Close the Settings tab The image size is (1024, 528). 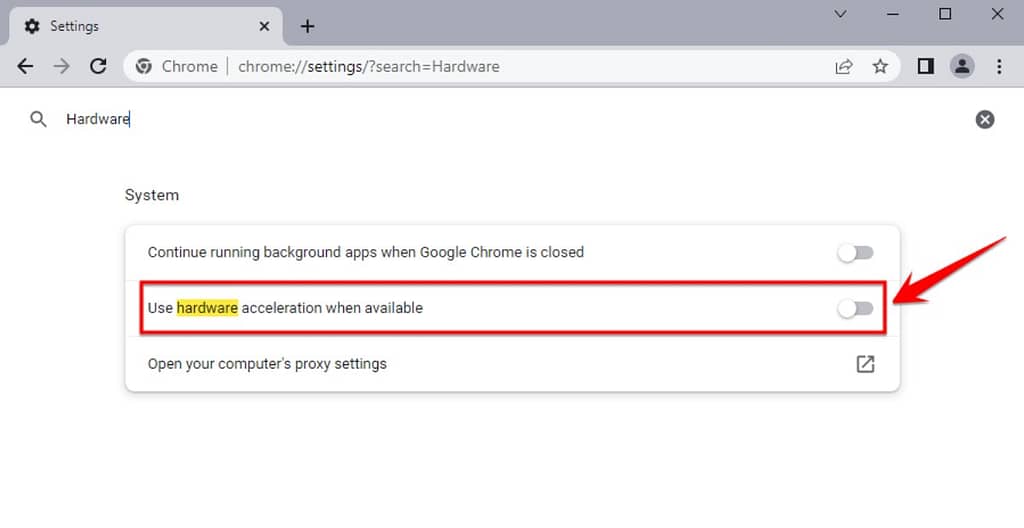pyautogui.click(x=264, y=26)
